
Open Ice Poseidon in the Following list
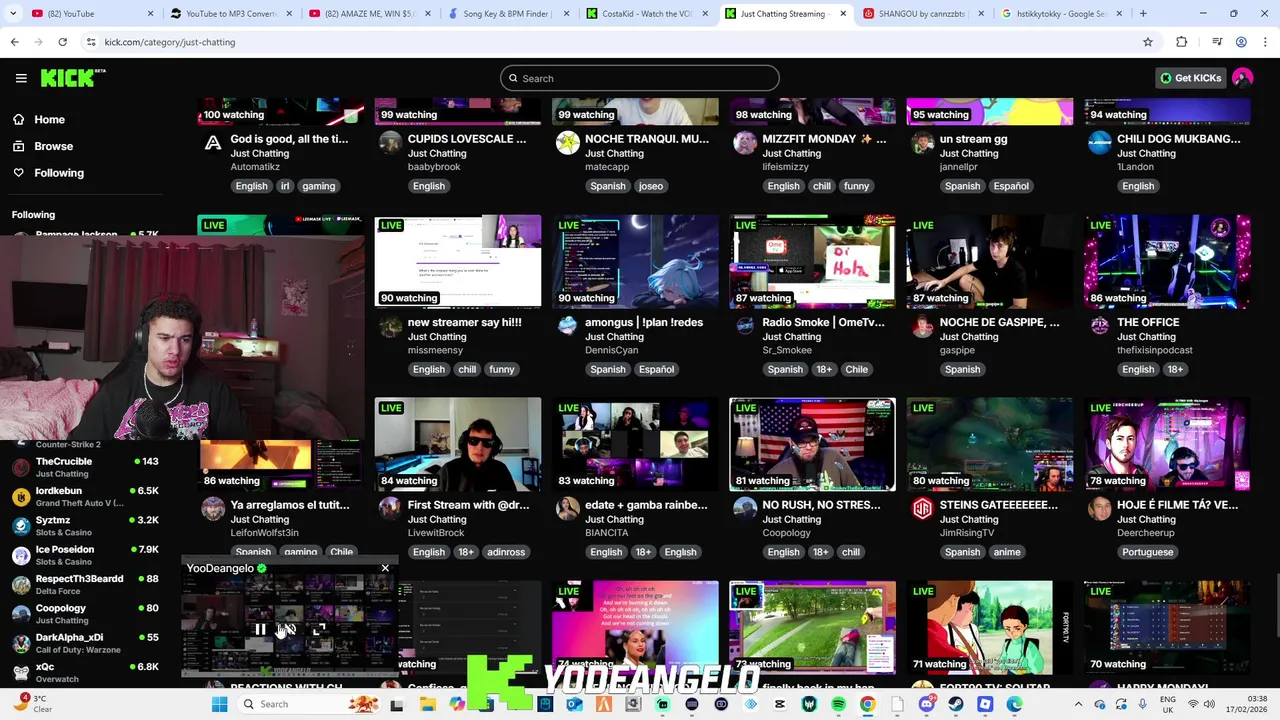click(85, 554)
